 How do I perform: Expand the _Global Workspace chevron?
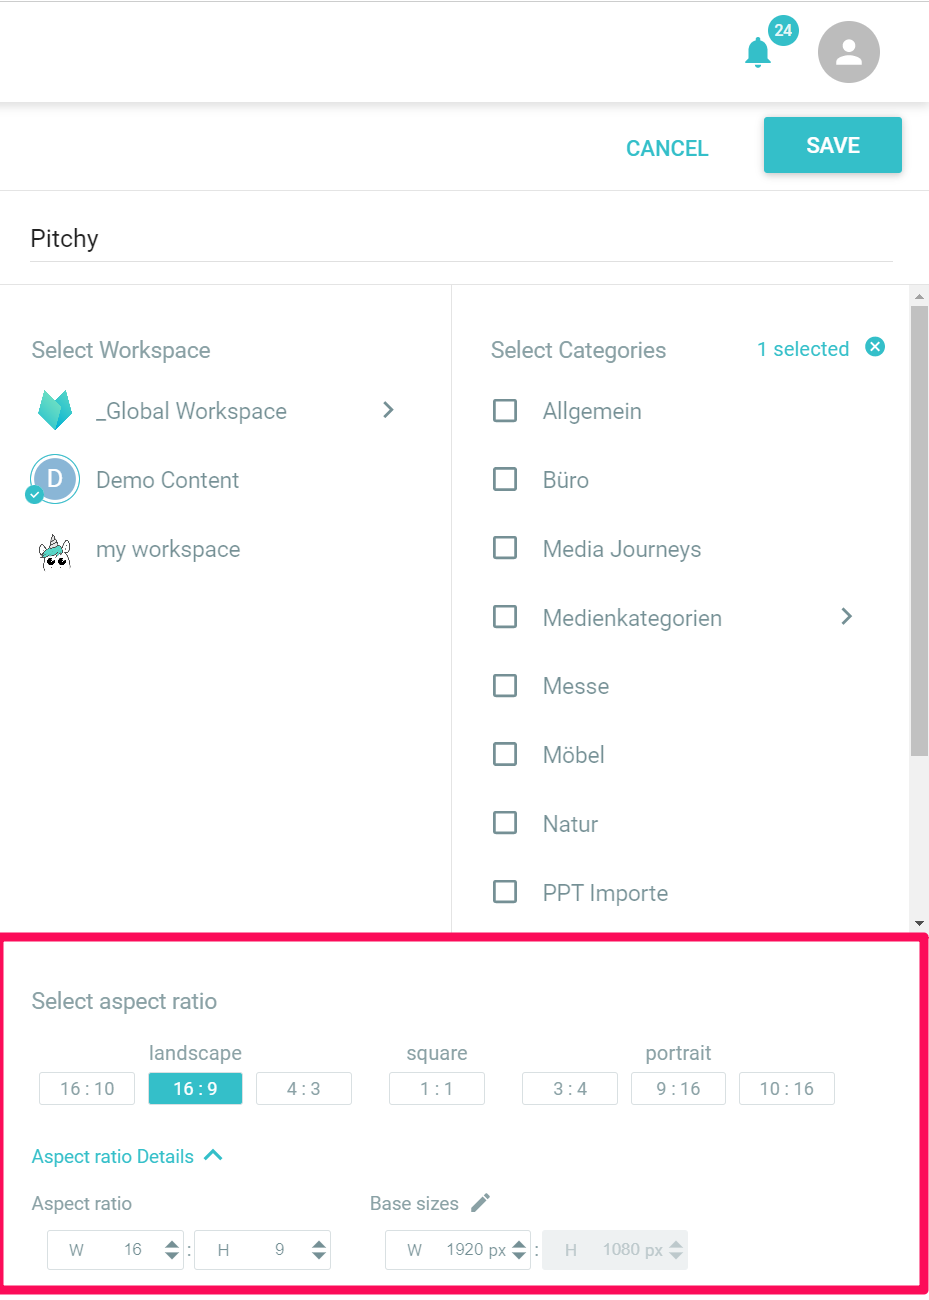389,410
